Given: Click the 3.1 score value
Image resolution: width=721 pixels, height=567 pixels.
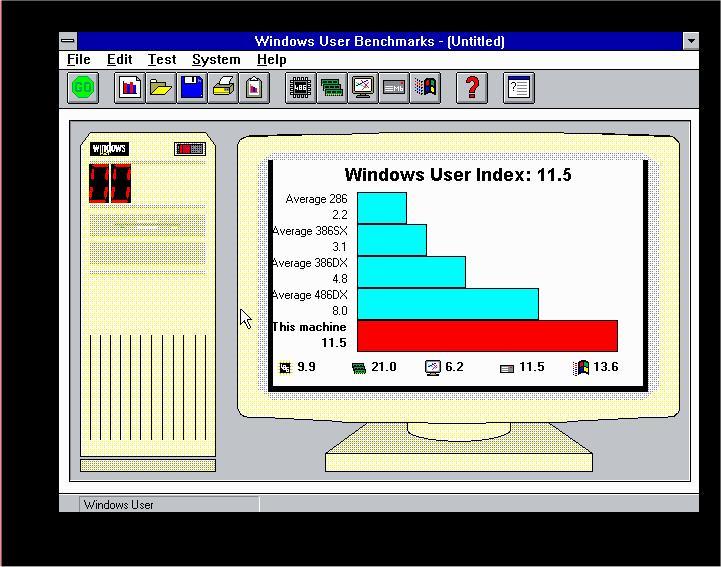Looking at the screenshot, I should click(339, 247).
